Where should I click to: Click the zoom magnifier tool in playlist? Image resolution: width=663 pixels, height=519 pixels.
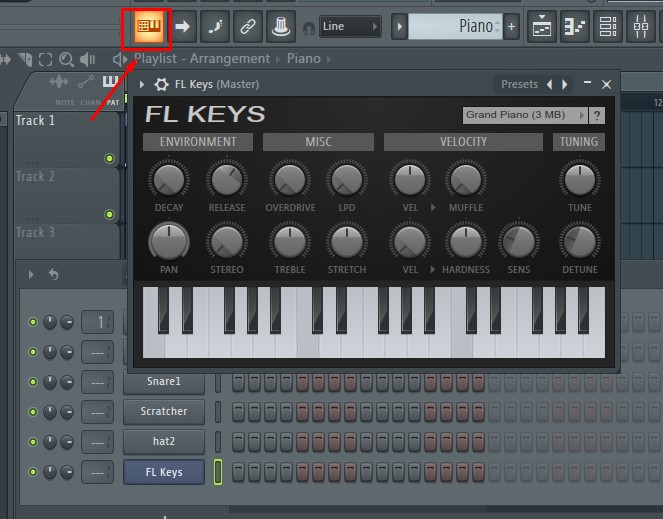(x=66, y=59)
